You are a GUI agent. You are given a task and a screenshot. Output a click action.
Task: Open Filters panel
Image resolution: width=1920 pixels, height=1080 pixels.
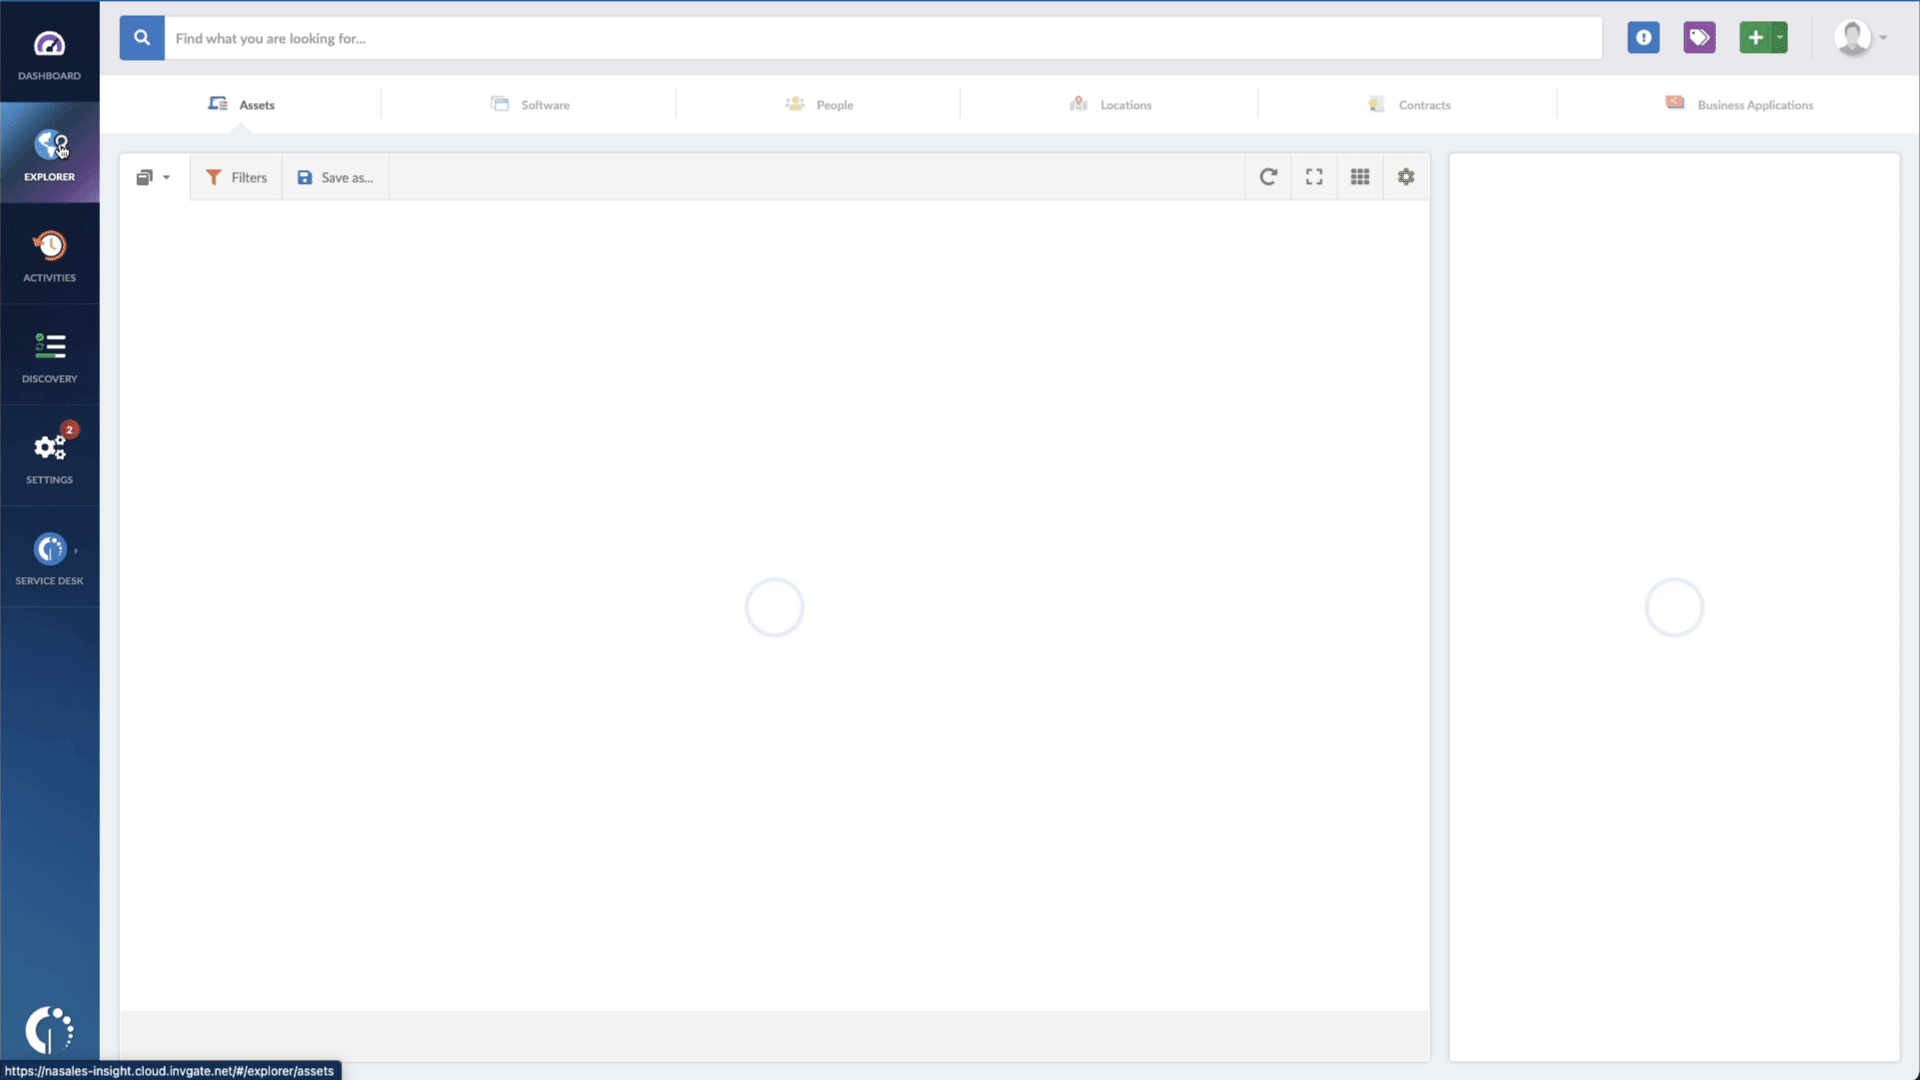coord(235,177)
